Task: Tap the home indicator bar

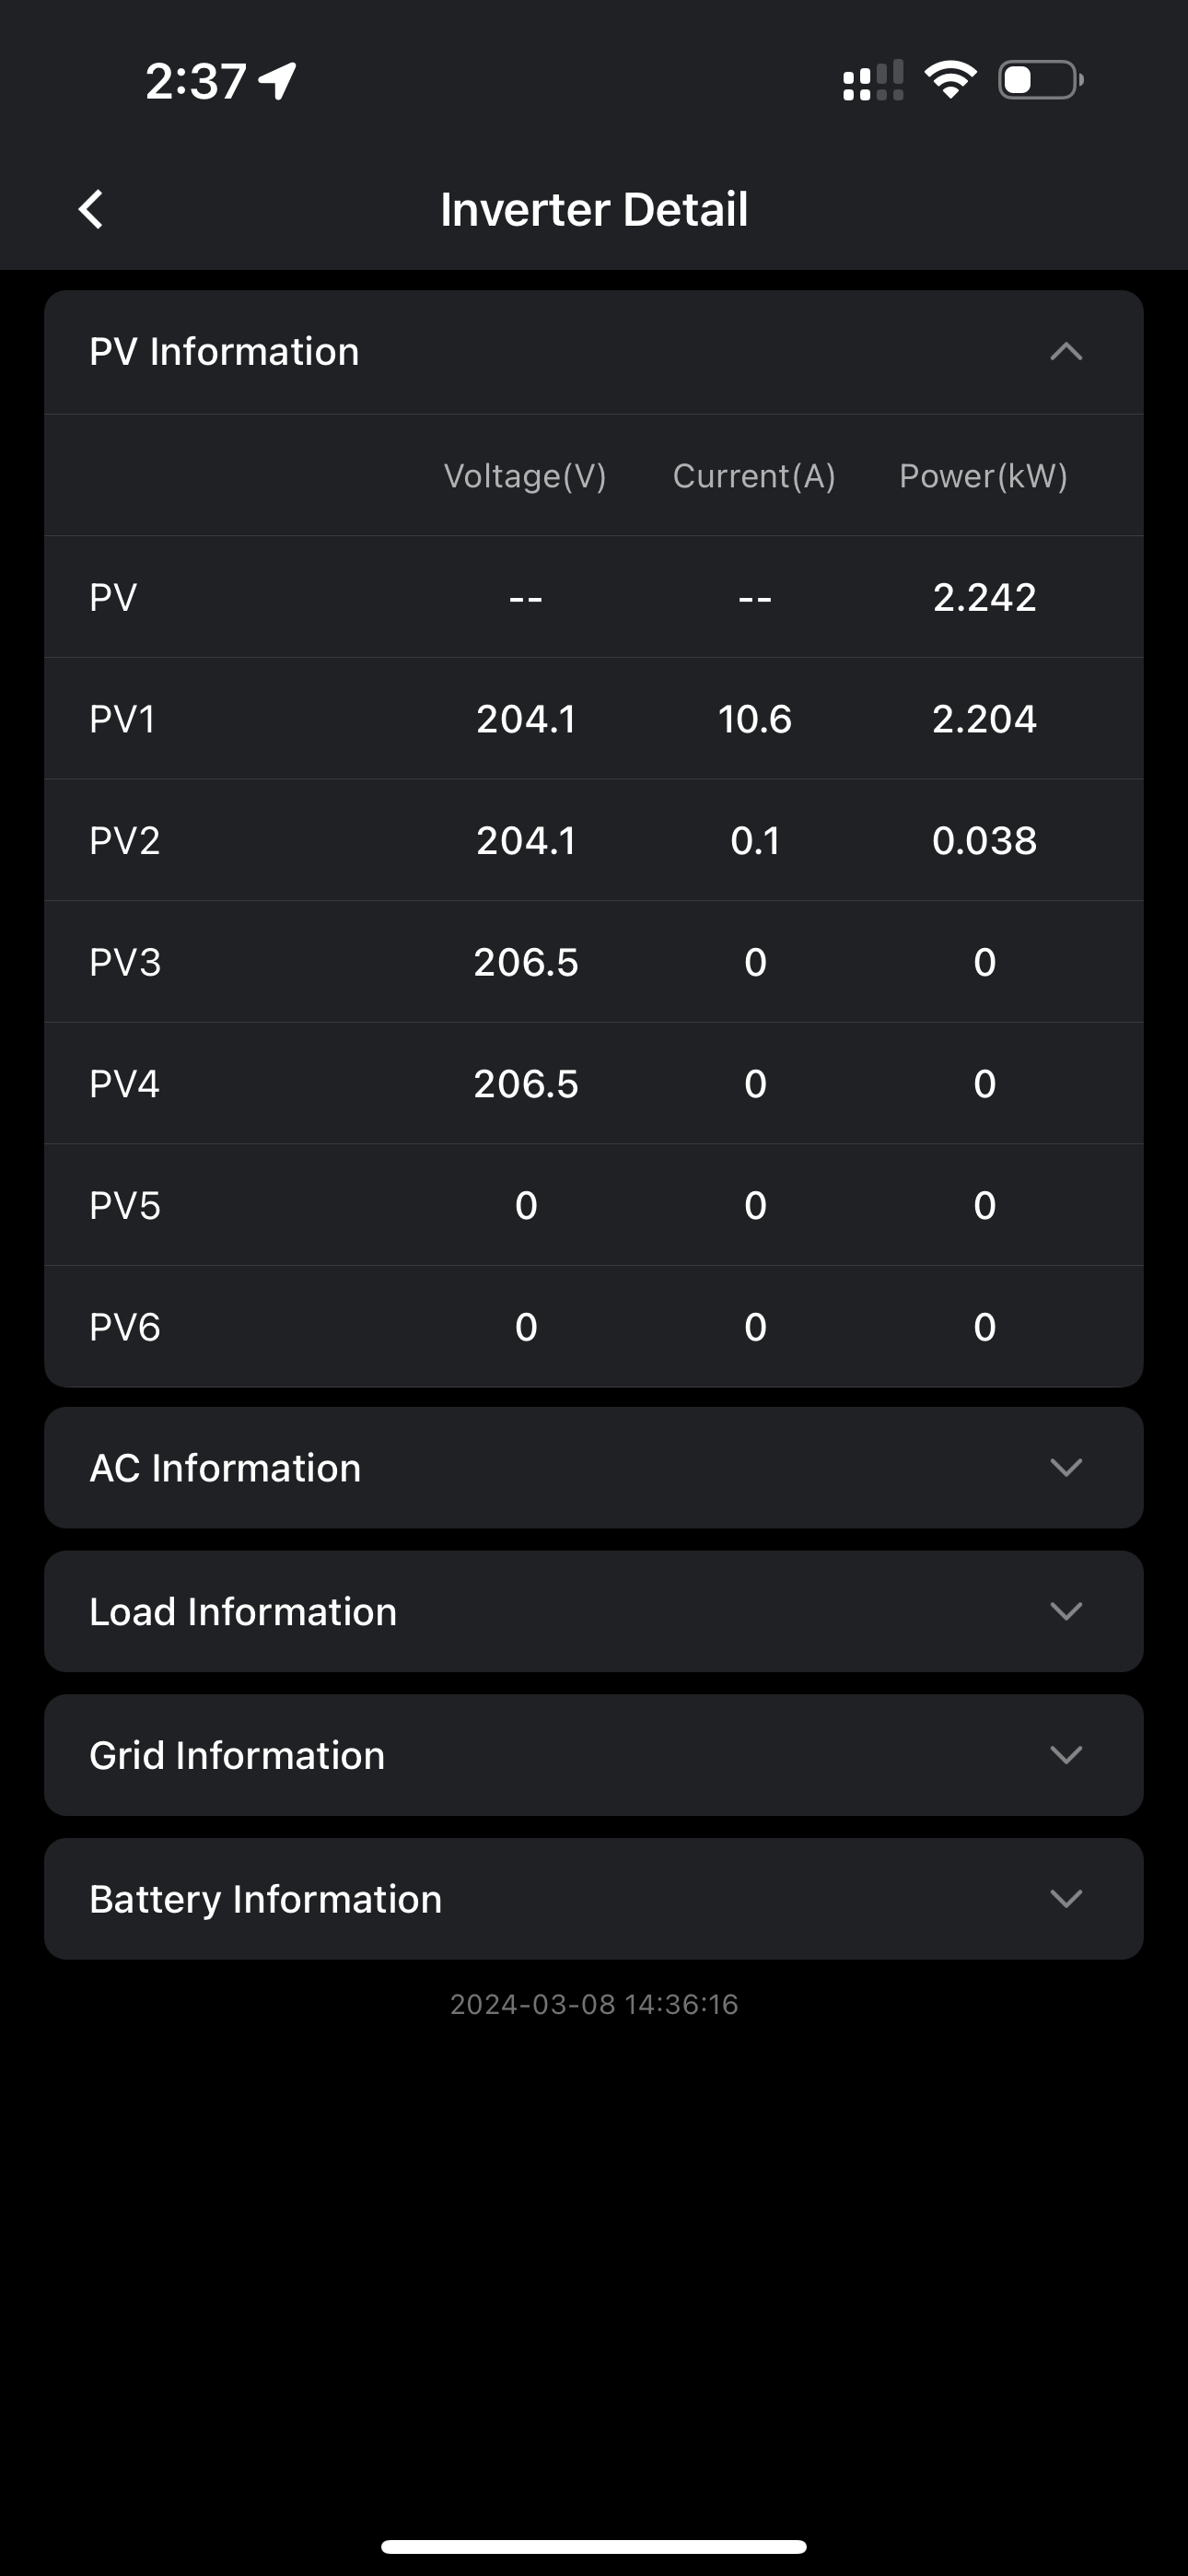Action: [x=594, y=2546]
